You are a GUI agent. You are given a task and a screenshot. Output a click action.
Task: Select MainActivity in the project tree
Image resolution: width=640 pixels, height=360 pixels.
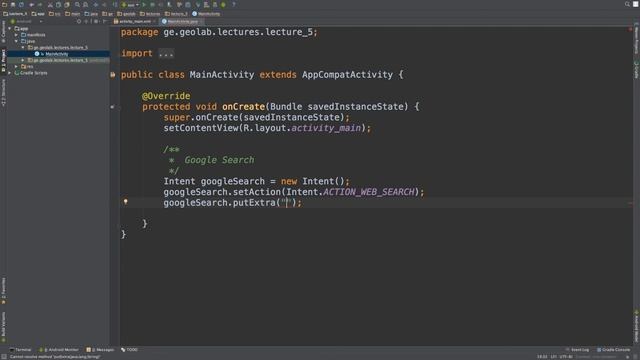(x=58, y=54)
